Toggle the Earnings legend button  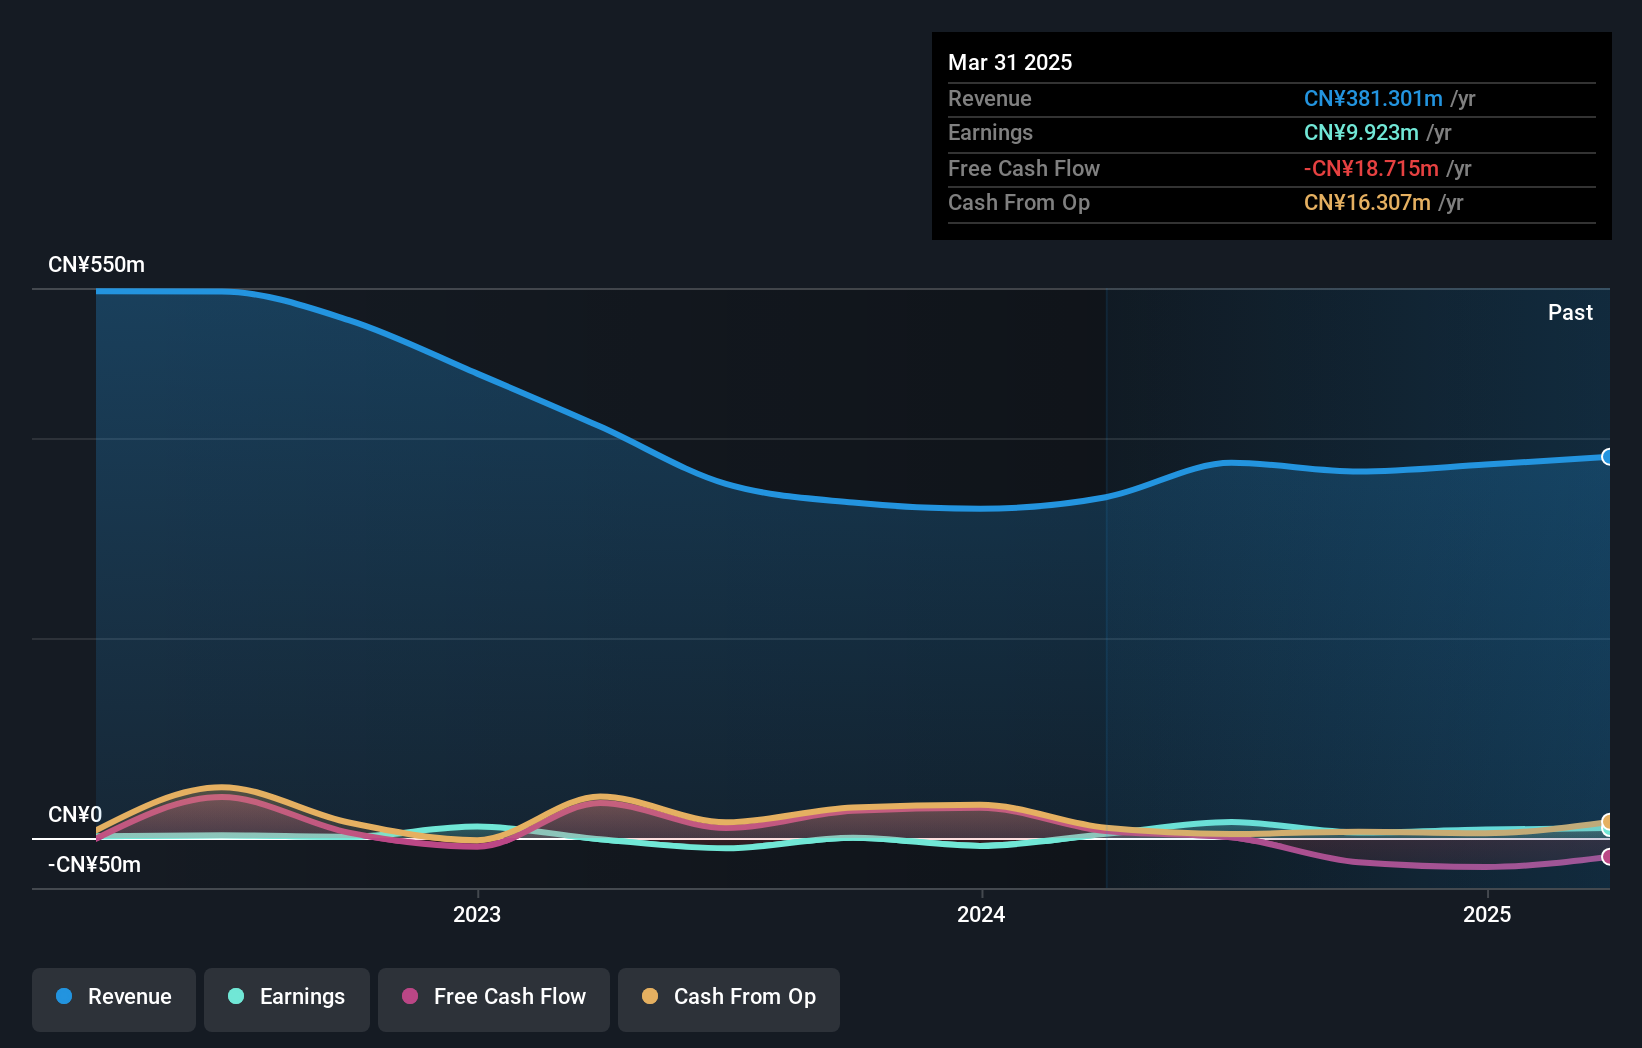pyautogui.click(x=287, y=998)
